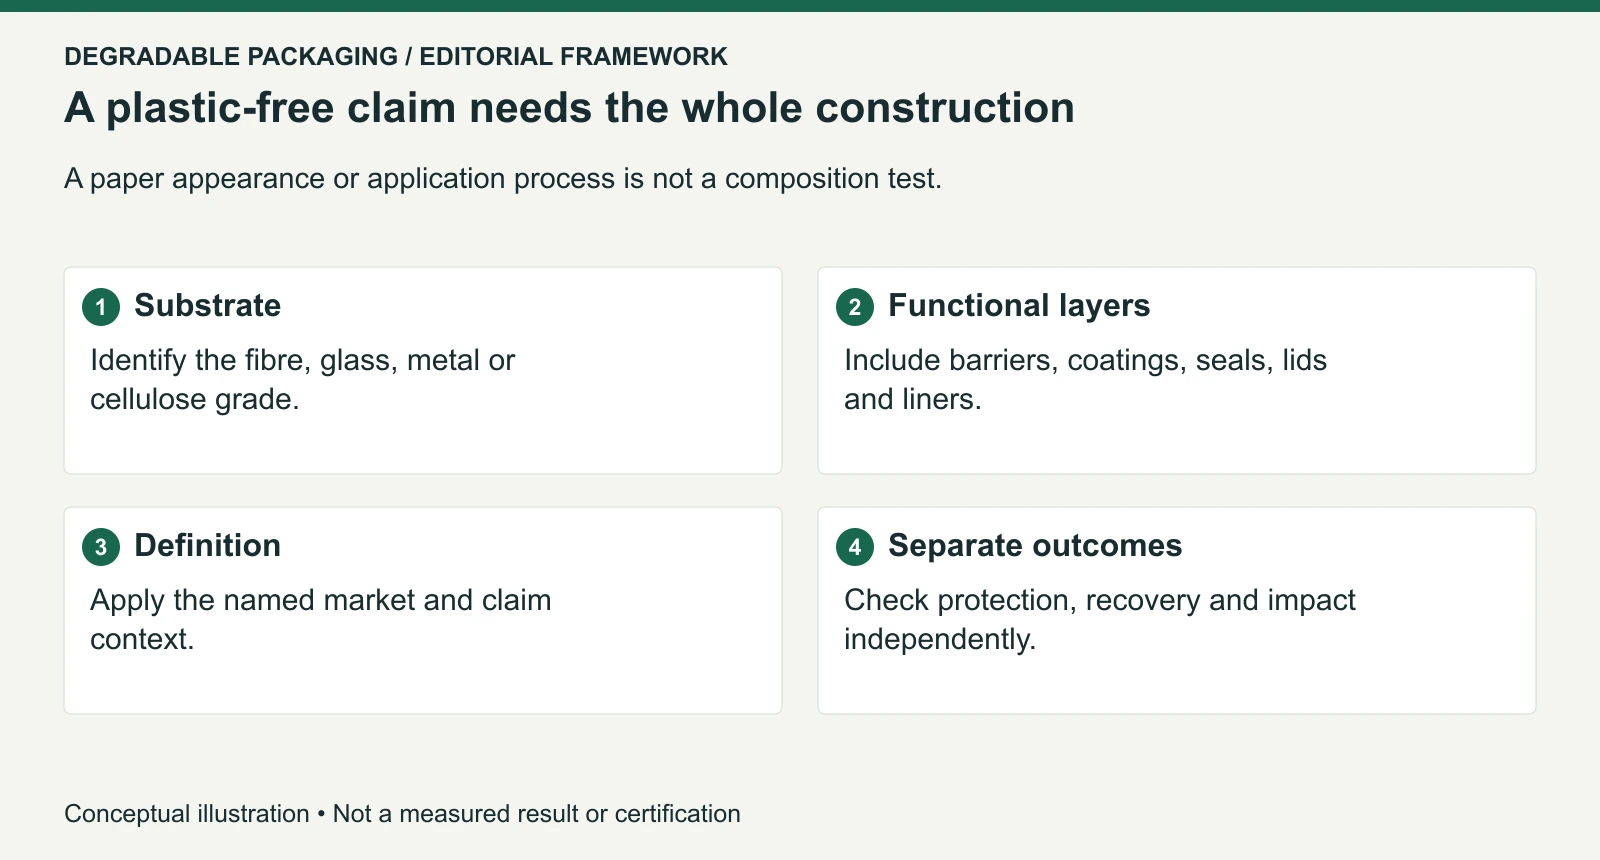Select the 'Functional layers' card heading

coord(1019,305)
